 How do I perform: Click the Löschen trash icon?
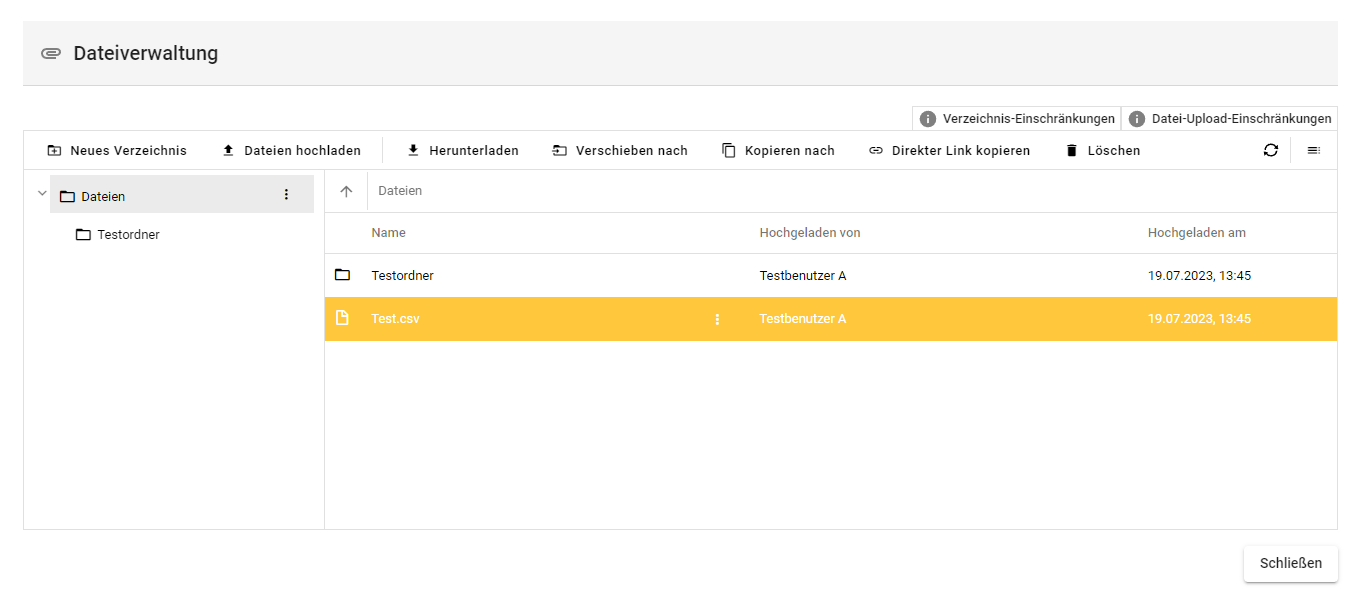coord(1072,151)
